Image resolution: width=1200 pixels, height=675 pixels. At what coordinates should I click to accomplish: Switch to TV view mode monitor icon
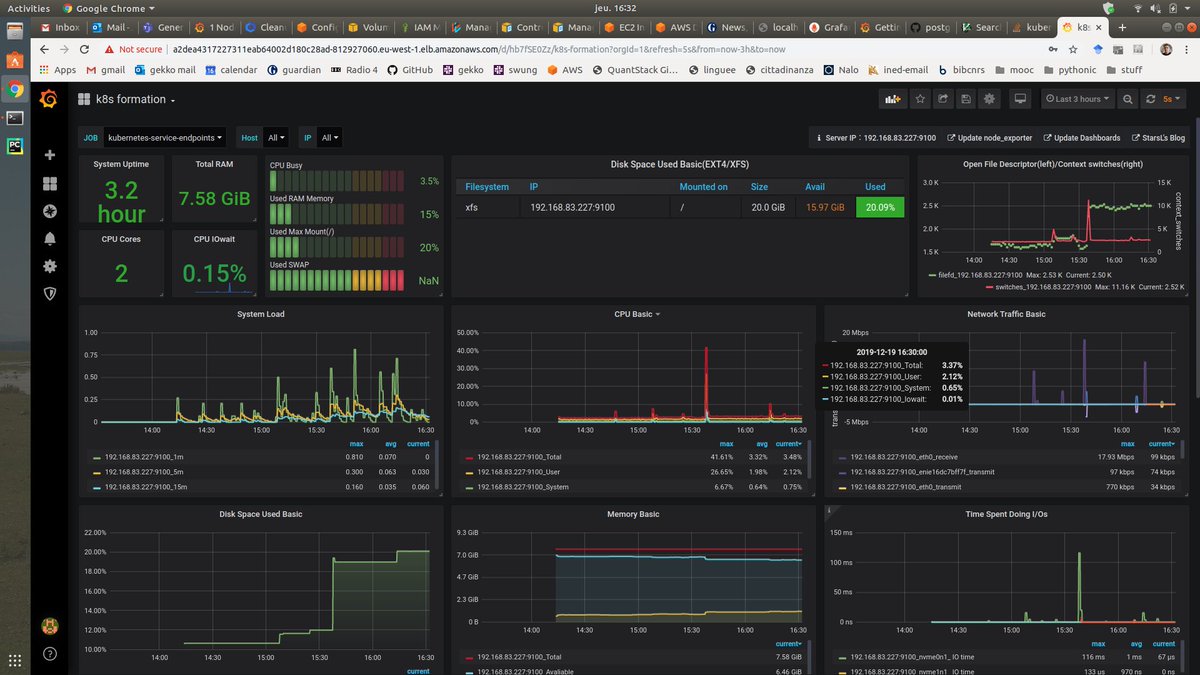tap(1020, 99)
